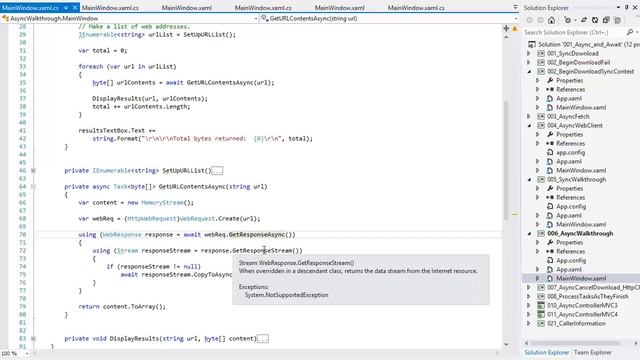Click app.config icon under 004_AsyncWebClient
The height and width of the screenshot is (360, 640).
(x=550, y=152)
